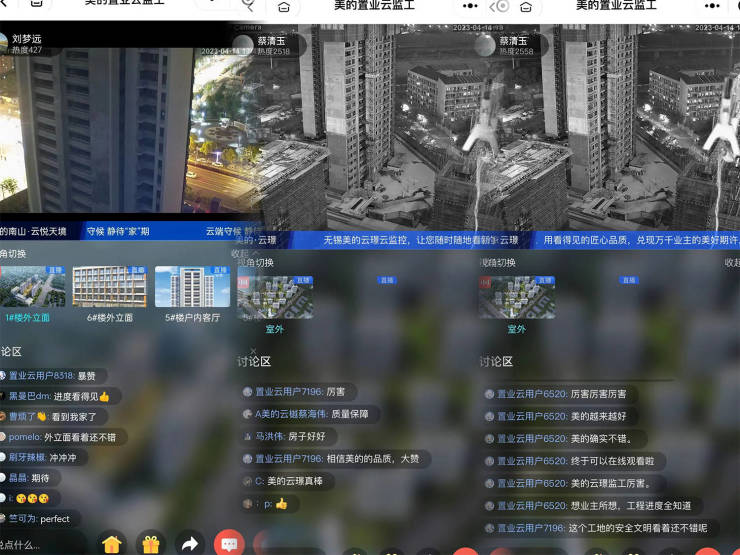The width and height of the screenshot is (740, 555).
Task: Tap comment pomelo: 外立面看着还不错
Action: tap(63, 437)
